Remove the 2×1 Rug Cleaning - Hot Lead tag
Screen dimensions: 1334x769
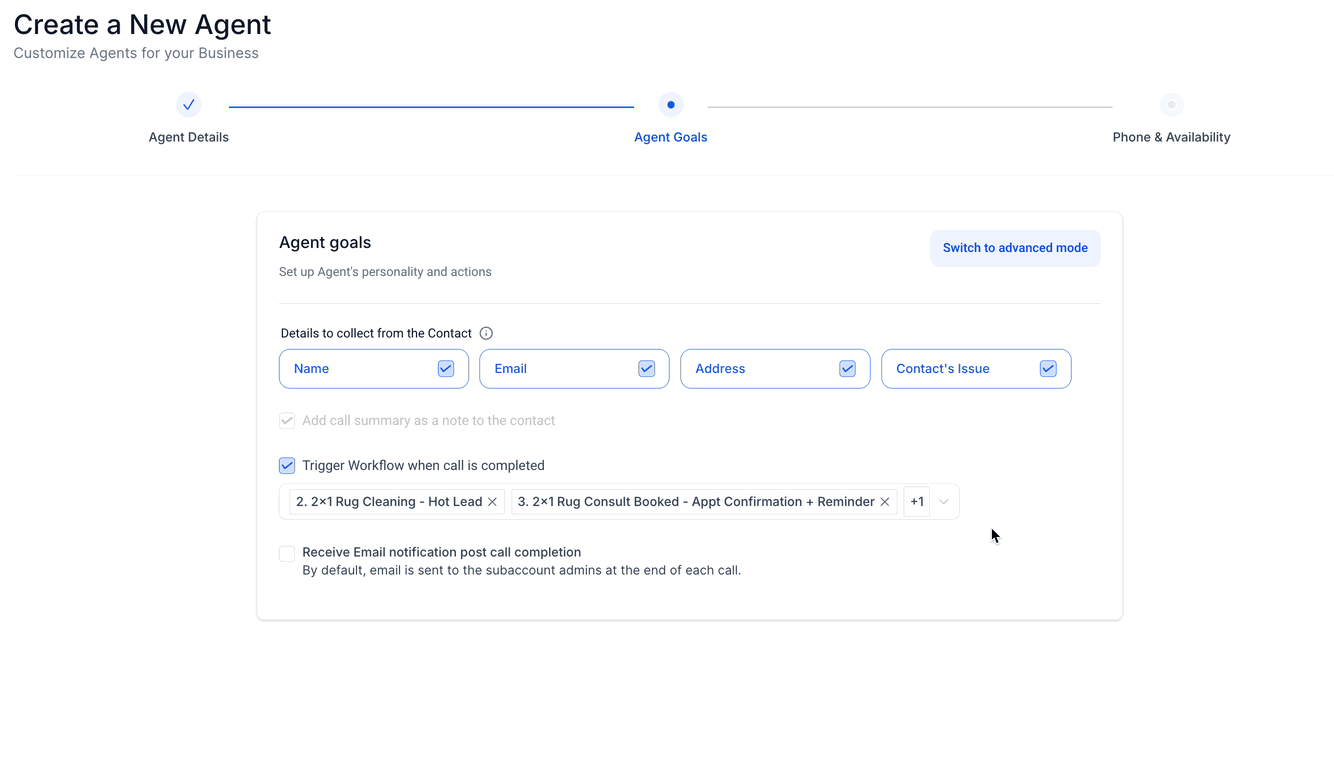point(493,502)
